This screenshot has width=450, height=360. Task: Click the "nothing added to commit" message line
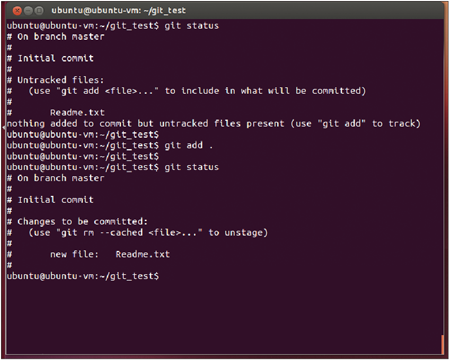(x=214, y=124)
